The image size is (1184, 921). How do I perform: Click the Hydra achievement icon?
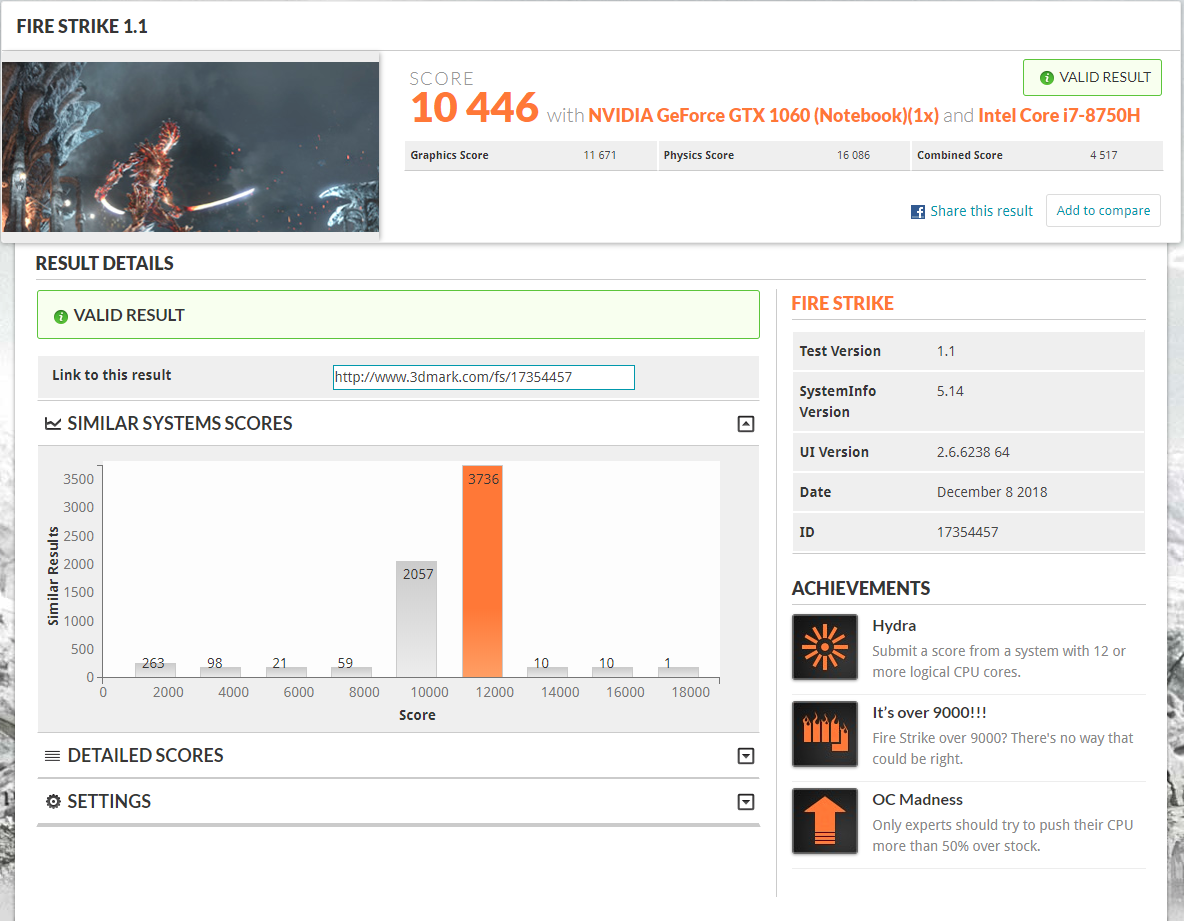[x=825, y=647]
